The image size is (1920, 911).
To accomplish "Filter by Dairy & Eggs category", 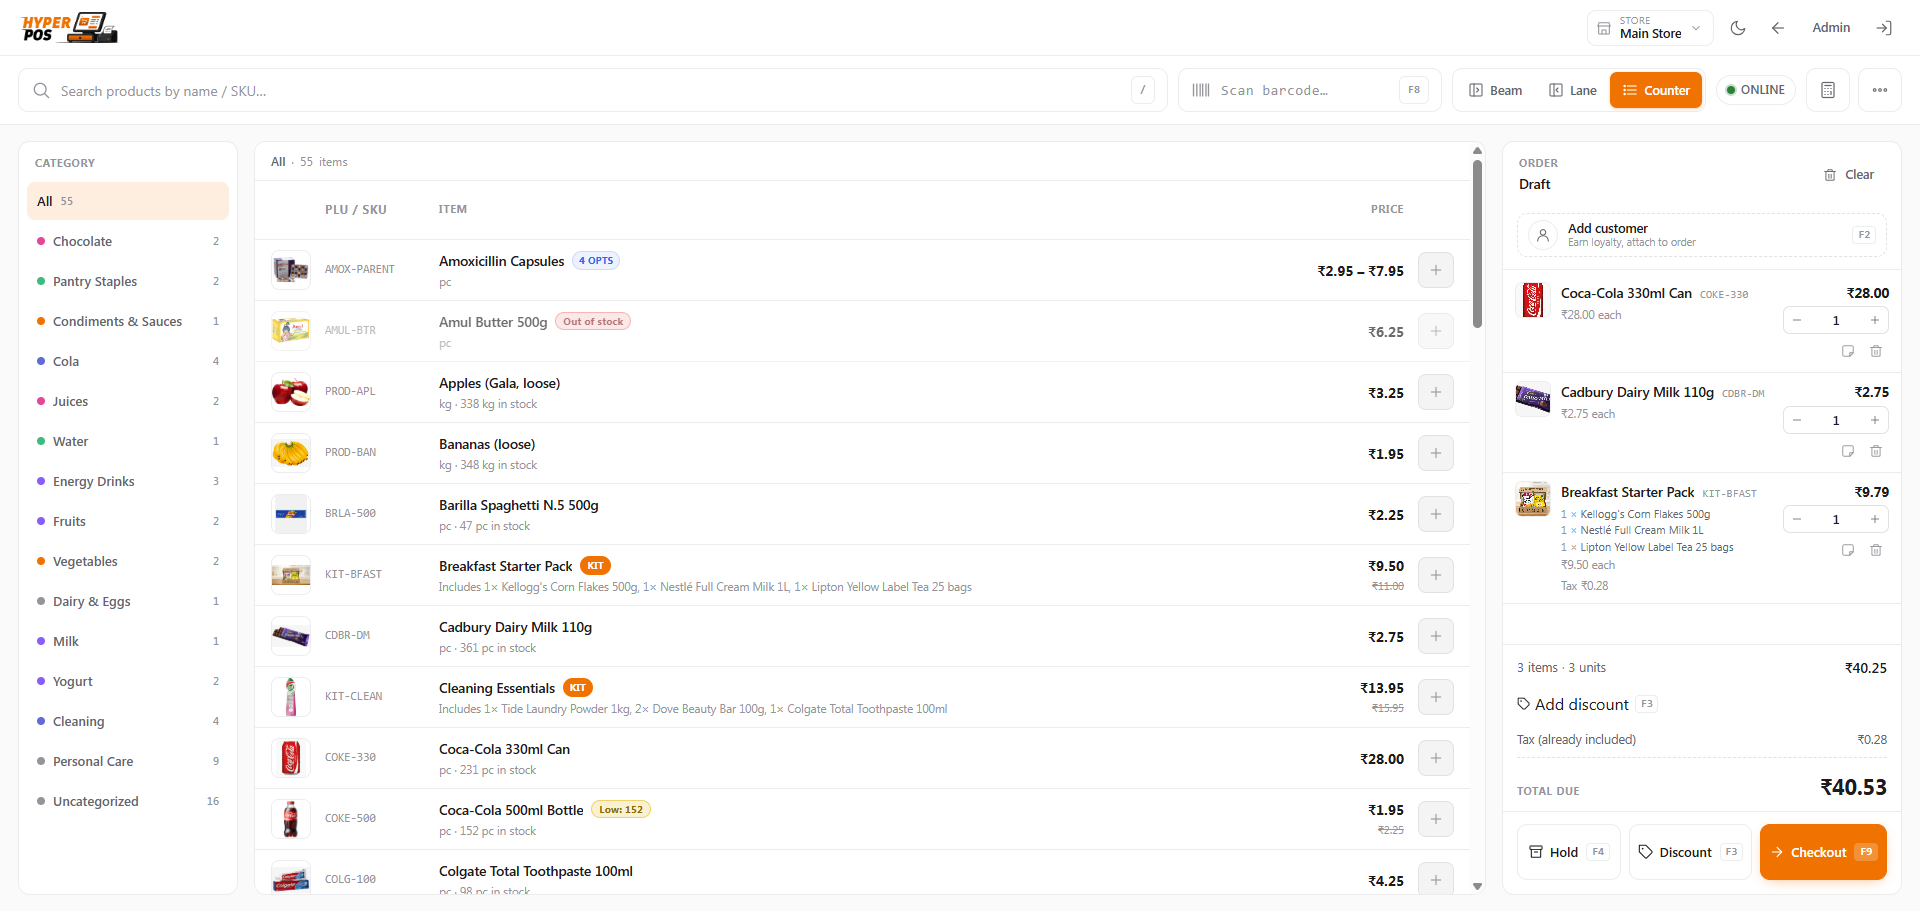I will [128, 601].
